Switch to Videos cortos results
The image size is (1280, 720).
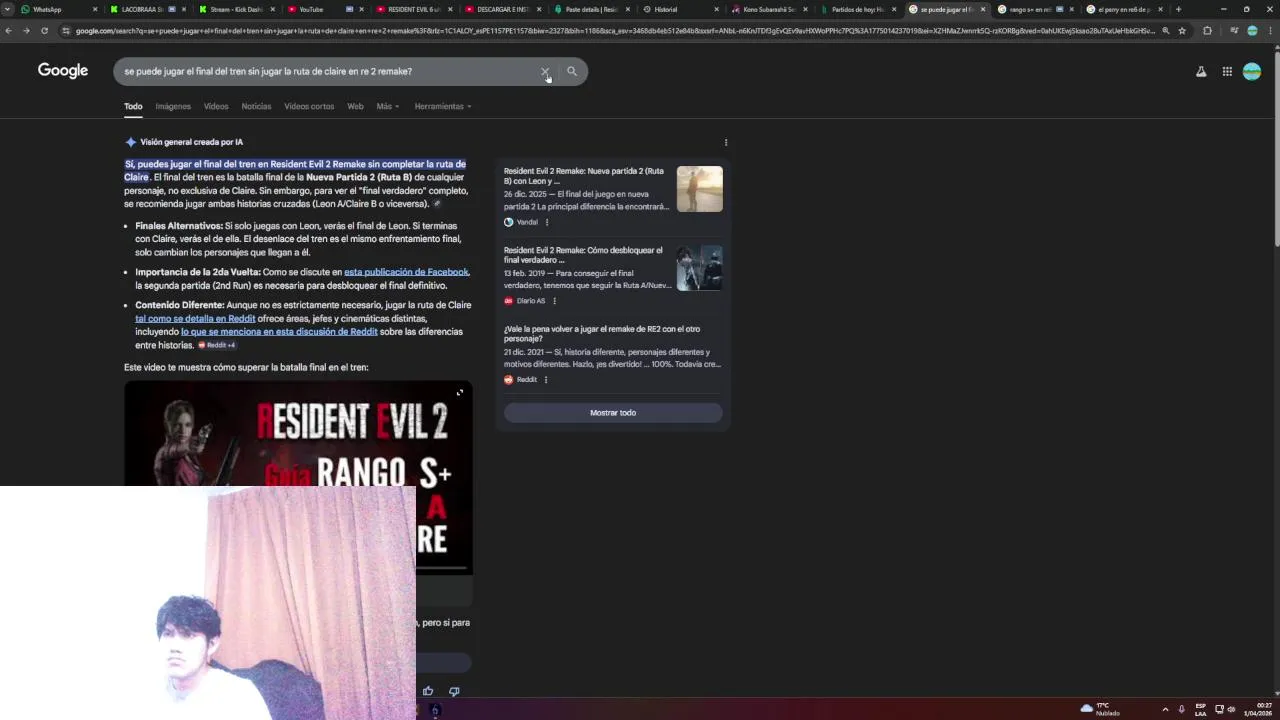tap(309, 106)
